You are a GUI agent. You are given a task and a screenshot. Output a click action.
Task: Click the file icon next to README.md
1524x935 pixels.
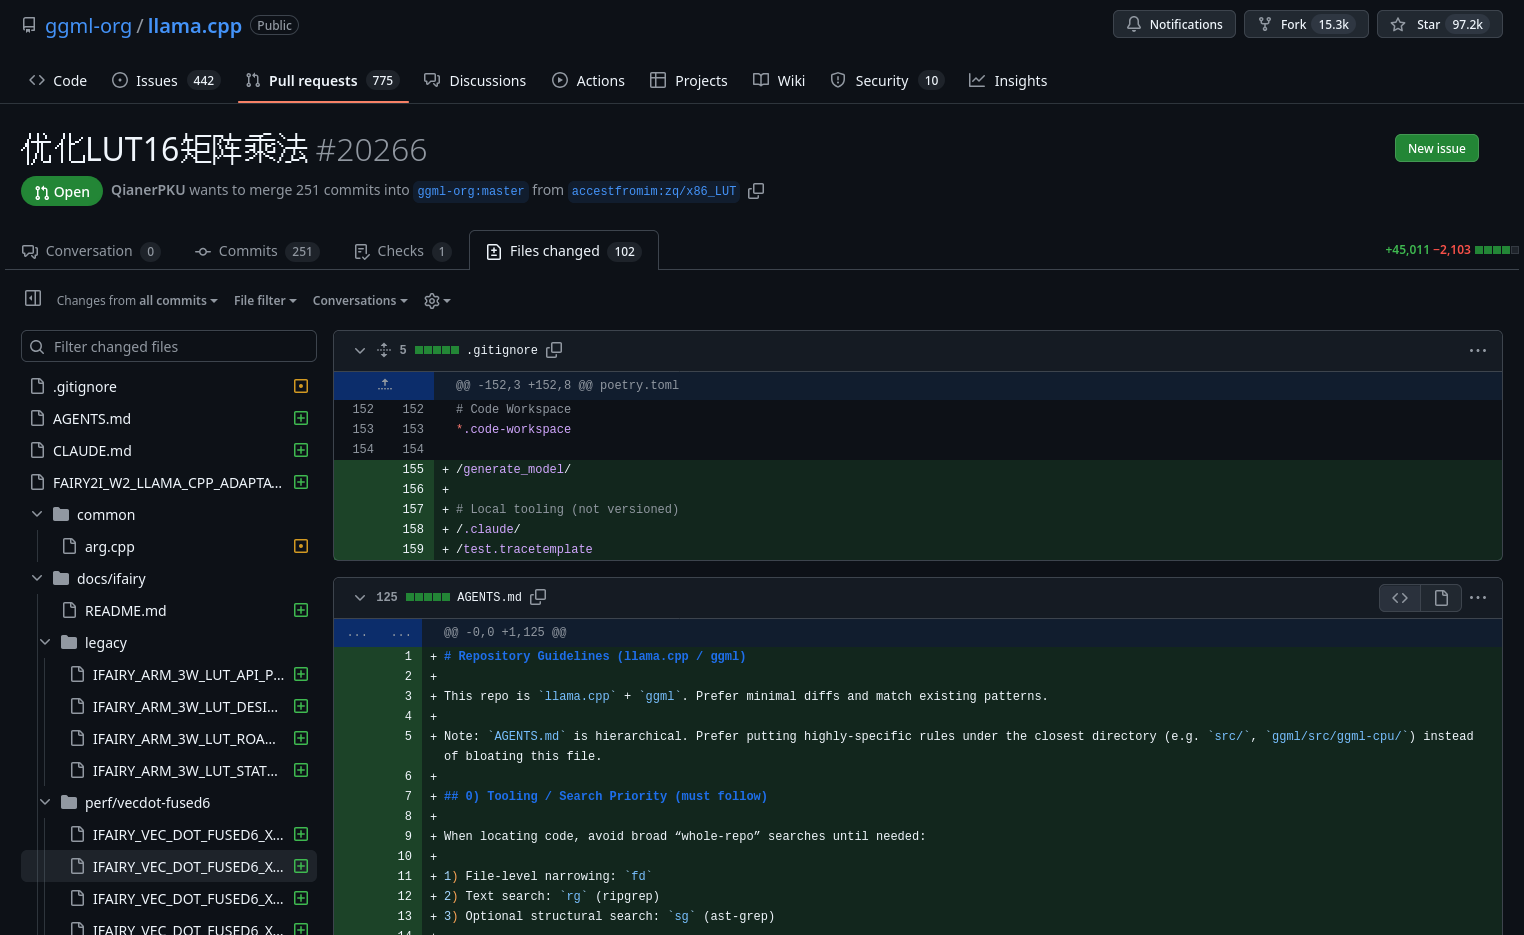tap(70, 611)
